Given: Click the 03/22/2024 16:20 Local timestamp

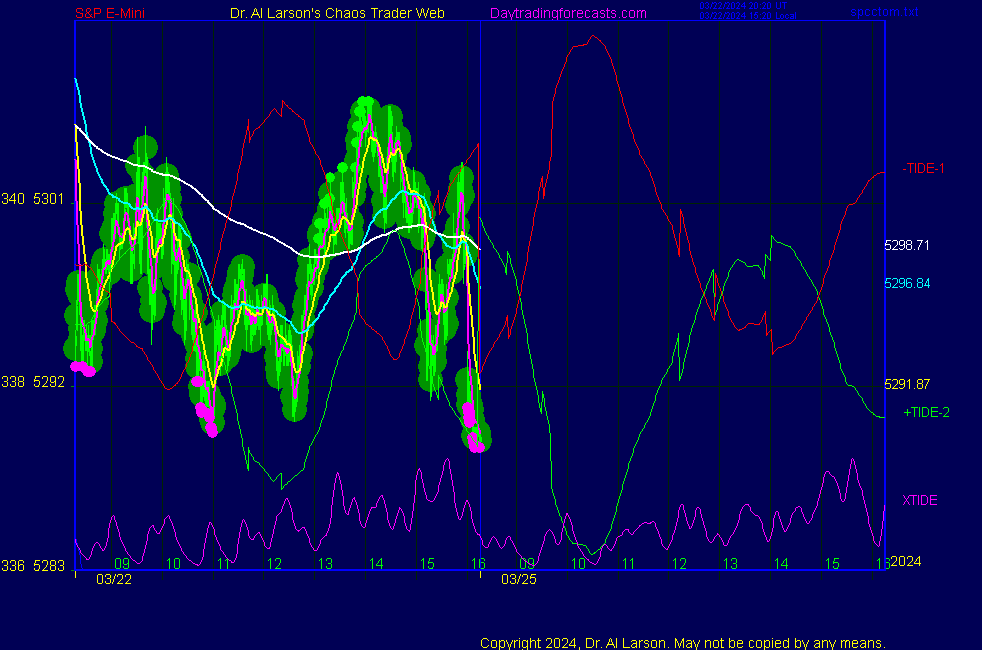Looking at the screenshot, I should tap(747, 16).
